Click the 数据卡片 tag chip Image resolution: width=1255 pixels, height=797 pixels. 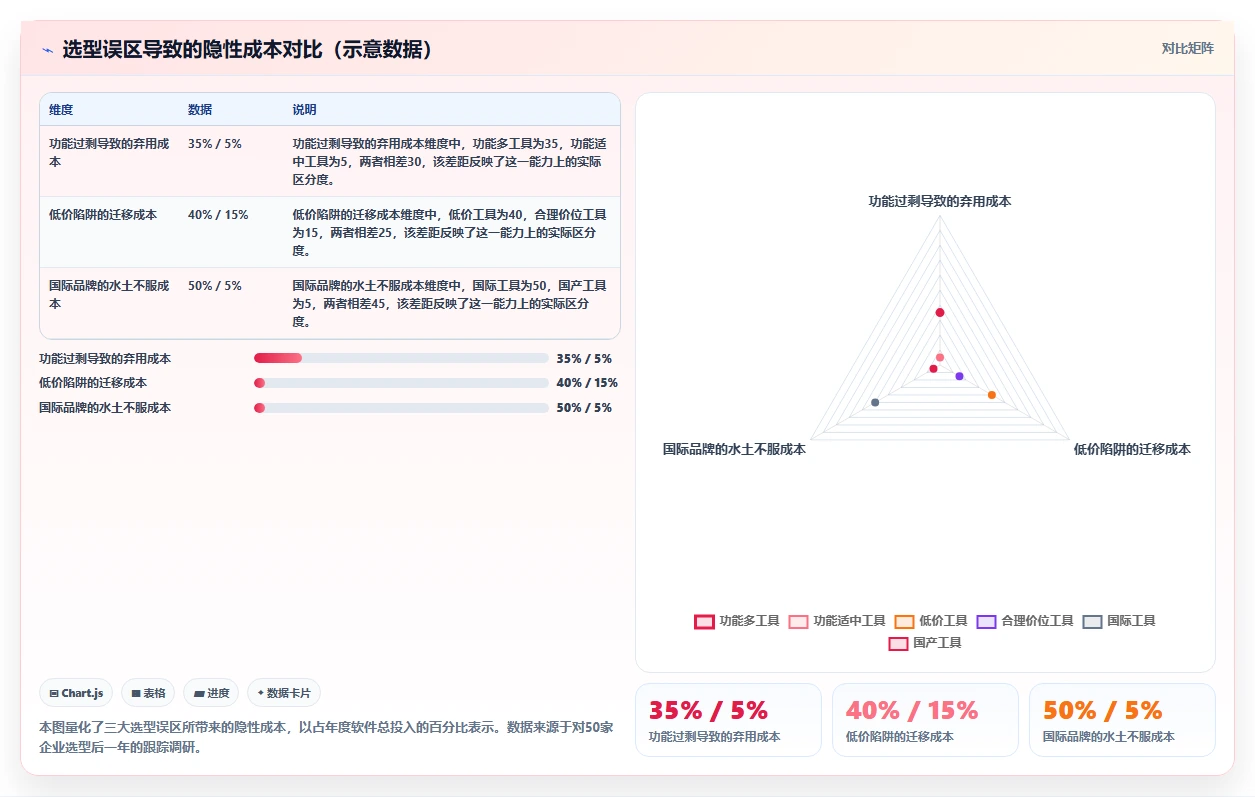point(284,693)
